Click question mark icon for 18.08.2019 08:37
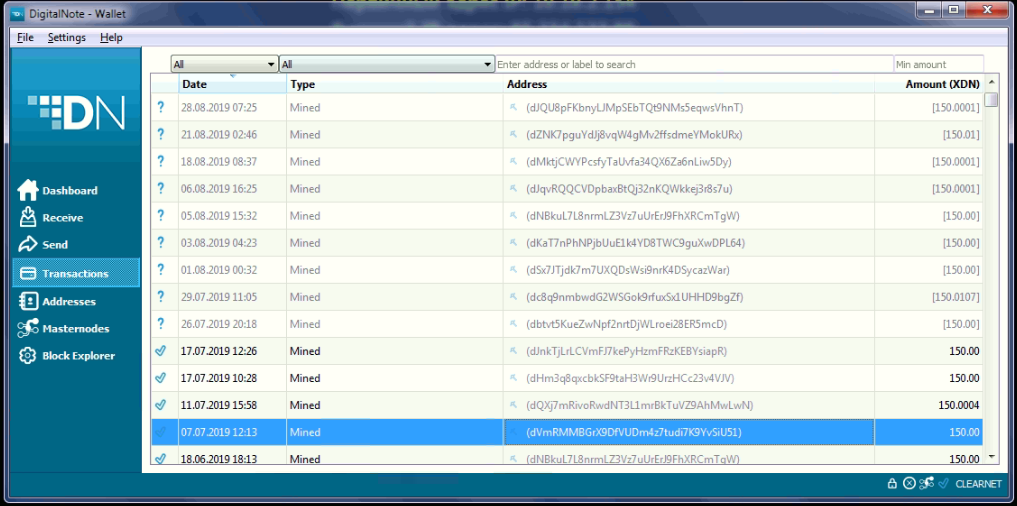 tap(161, 162)
